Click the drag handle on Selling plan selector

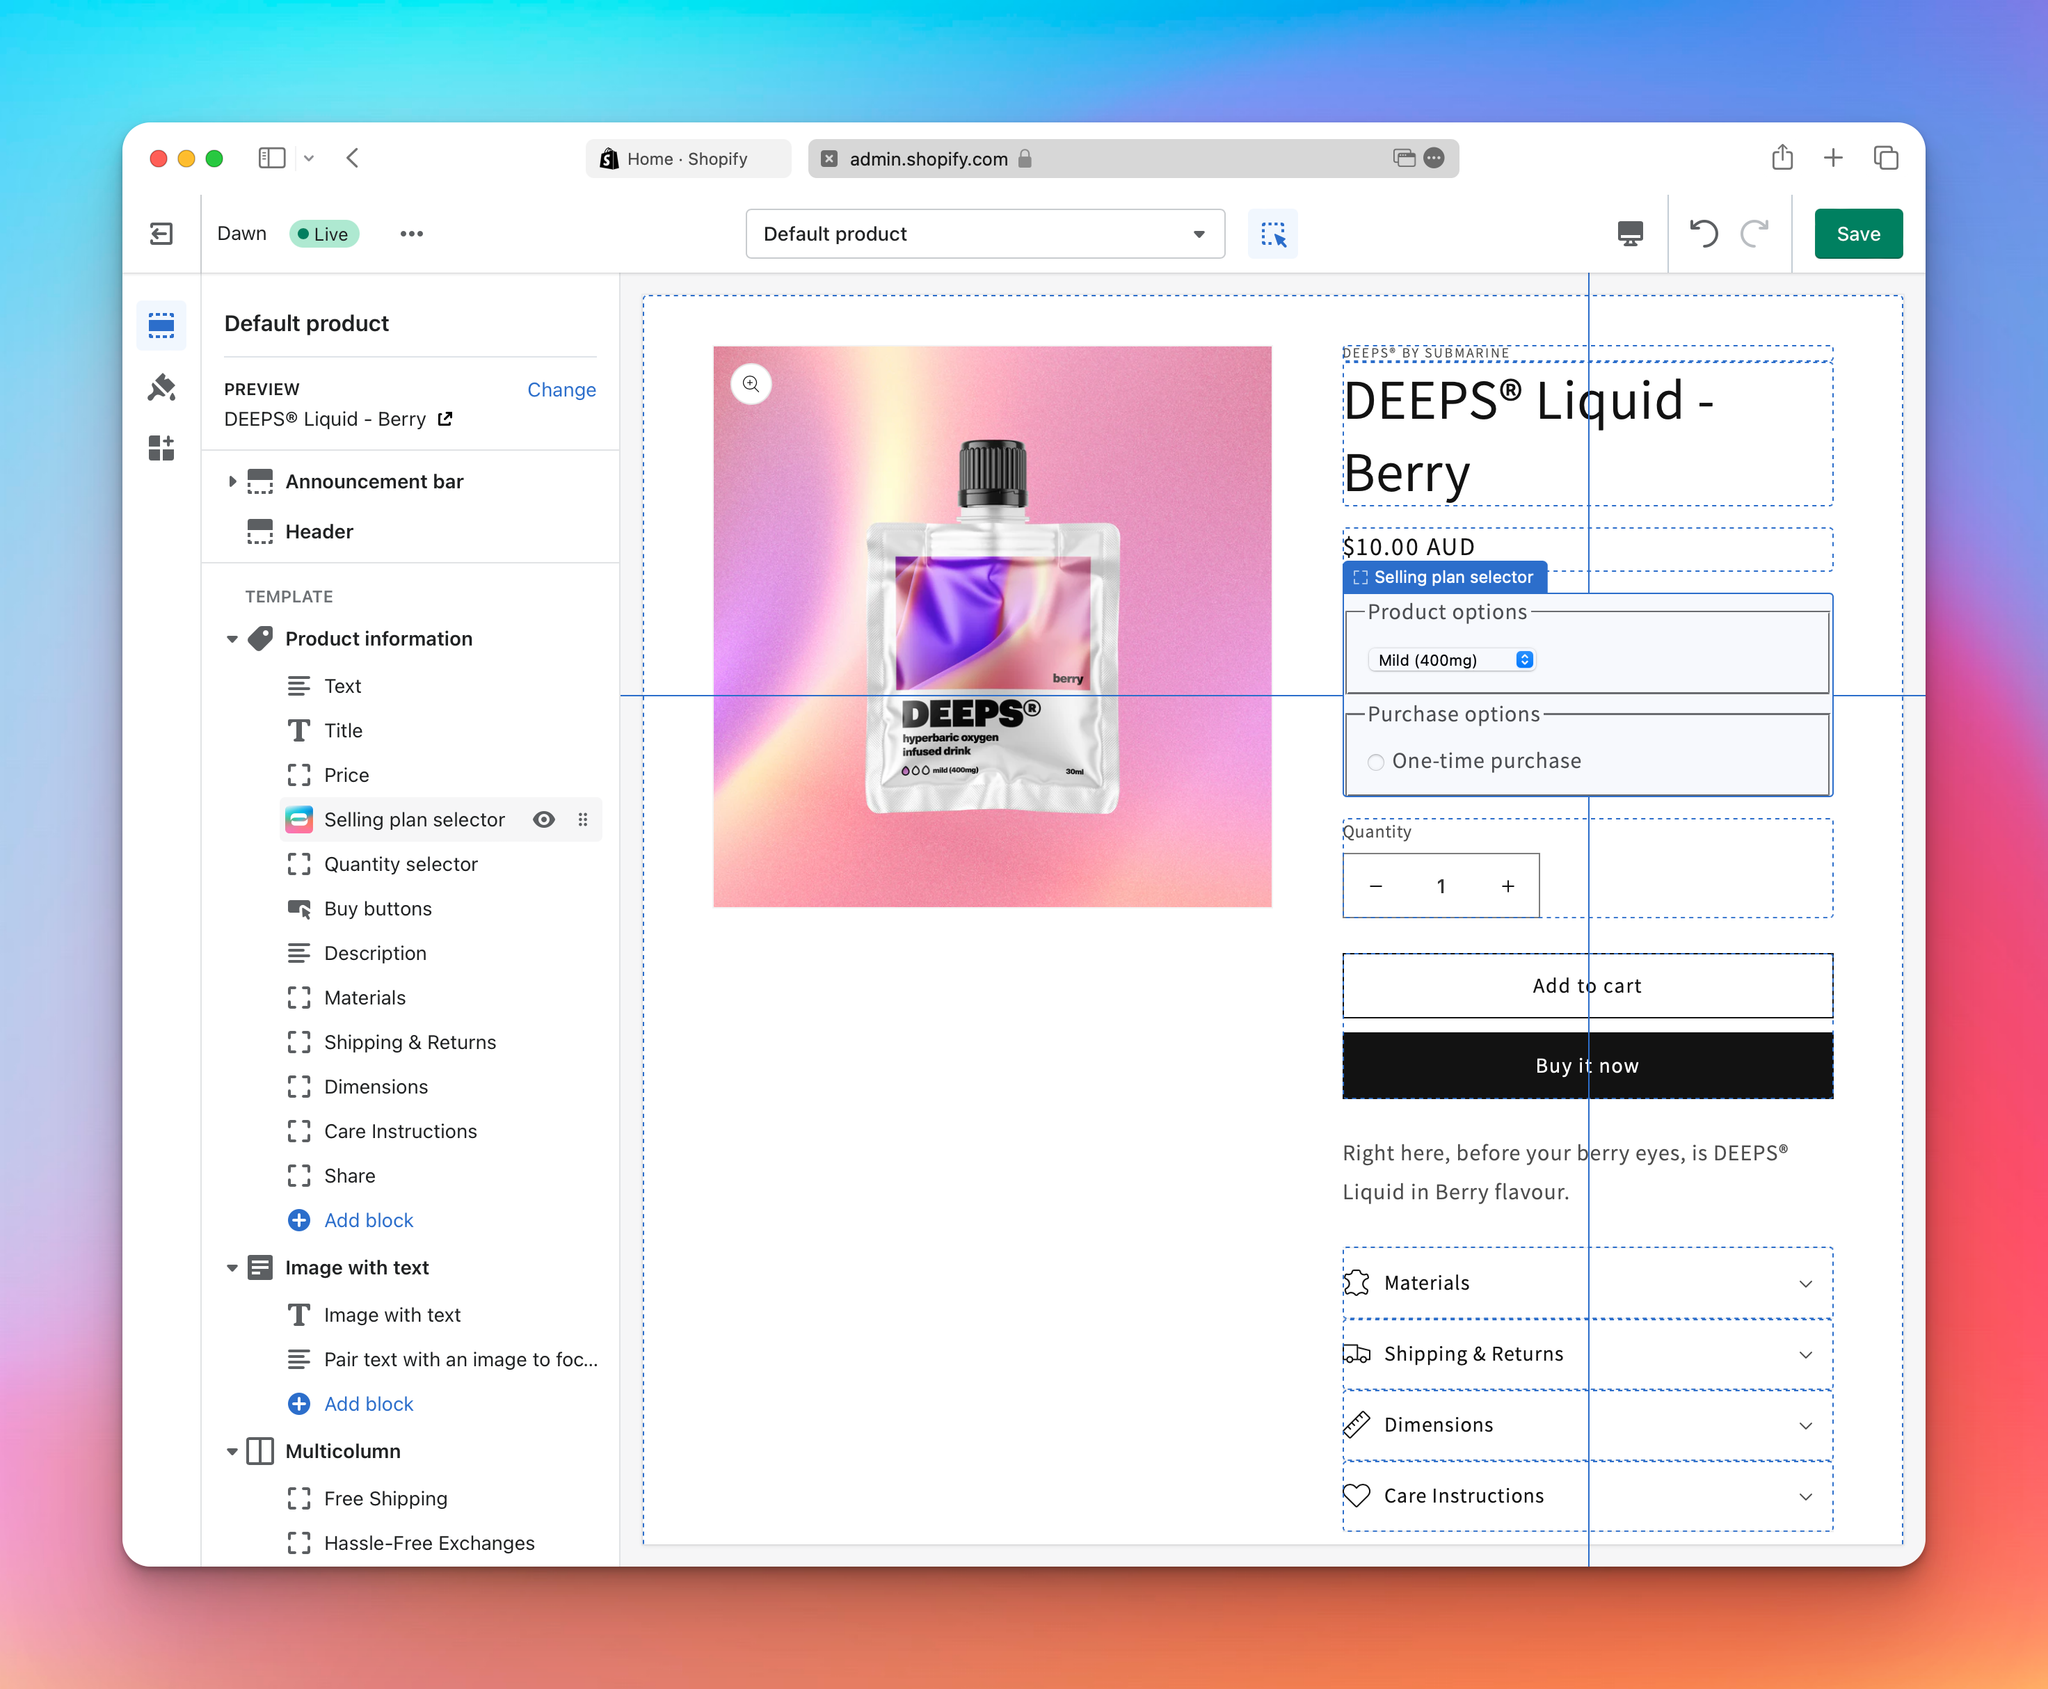[x=583, y=820]
